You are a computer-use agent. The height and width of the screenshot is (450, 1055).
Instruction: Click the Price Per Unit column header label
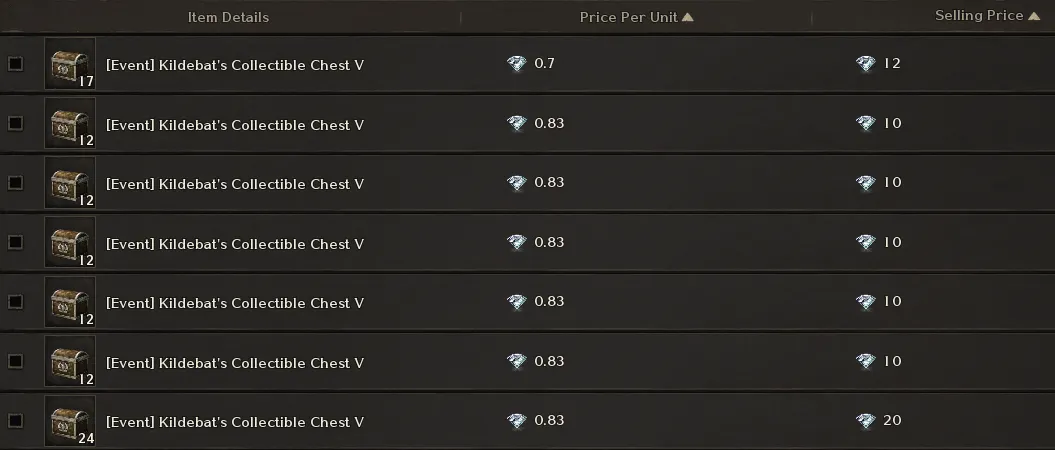click(628, 17)
